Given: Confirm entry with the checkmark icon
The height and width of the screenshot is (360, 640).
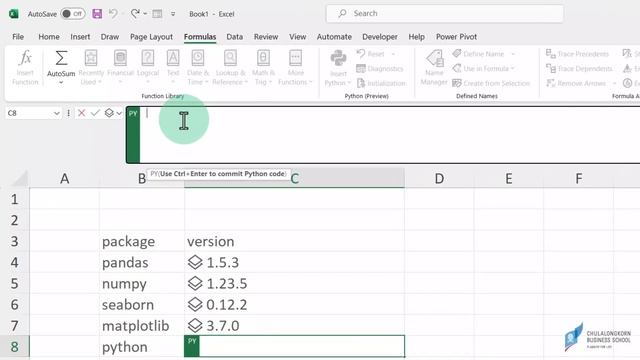Looking at the screenshot, I should pos(95,113).
